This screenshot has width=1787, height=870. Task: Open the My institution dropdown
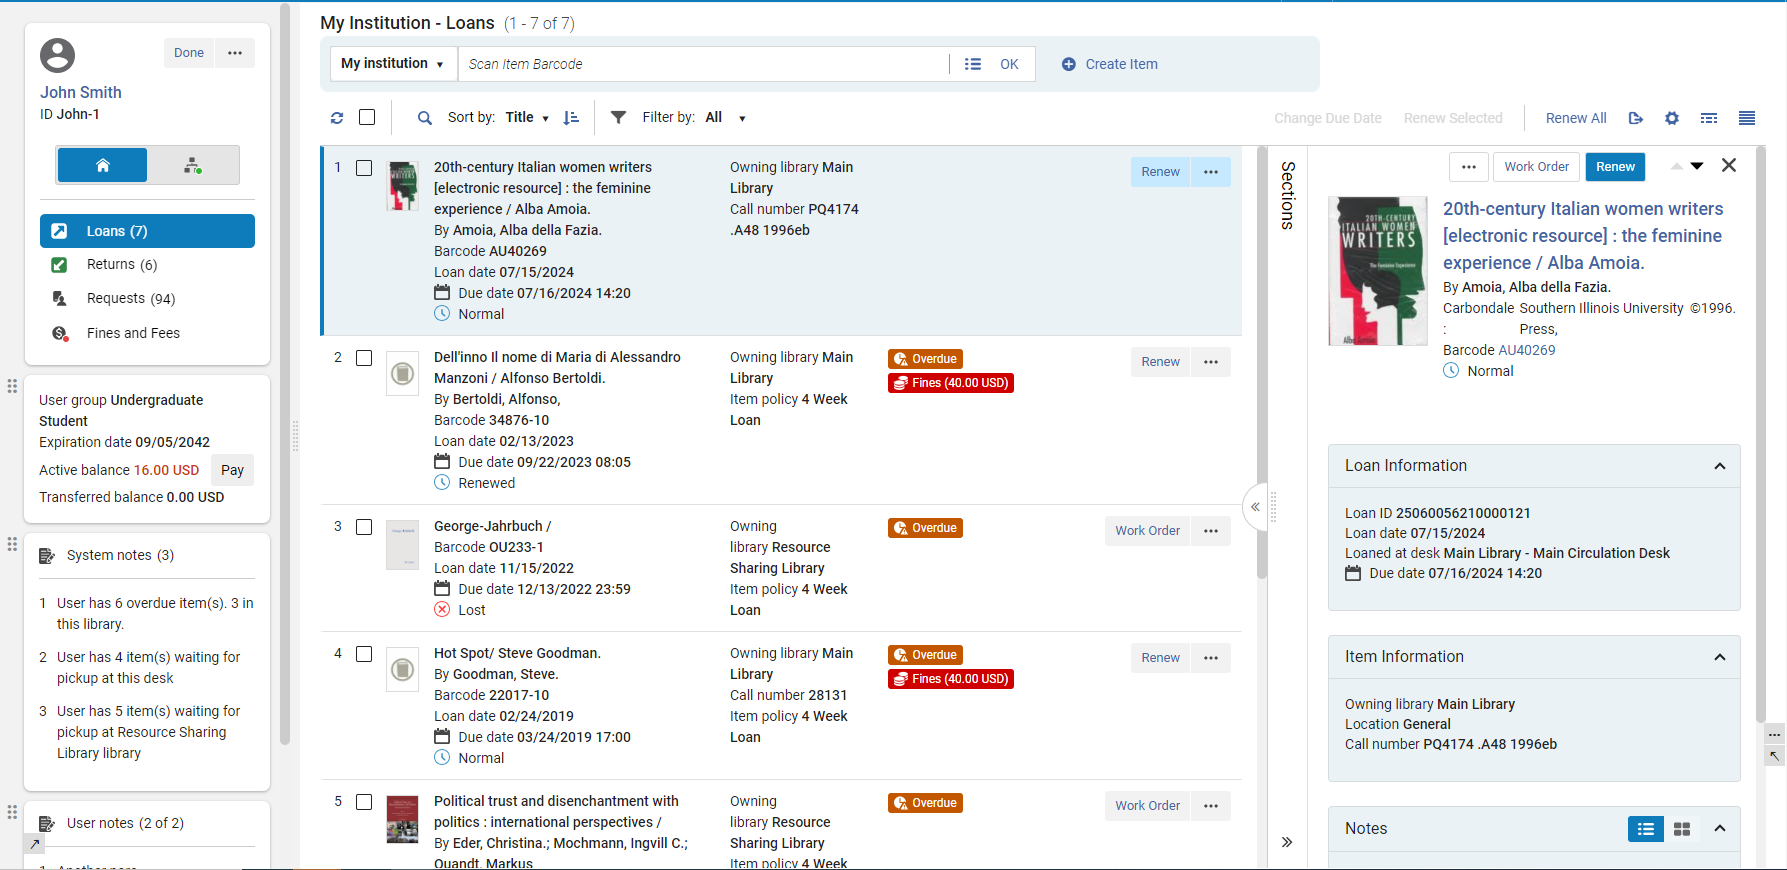click(391, 64)
